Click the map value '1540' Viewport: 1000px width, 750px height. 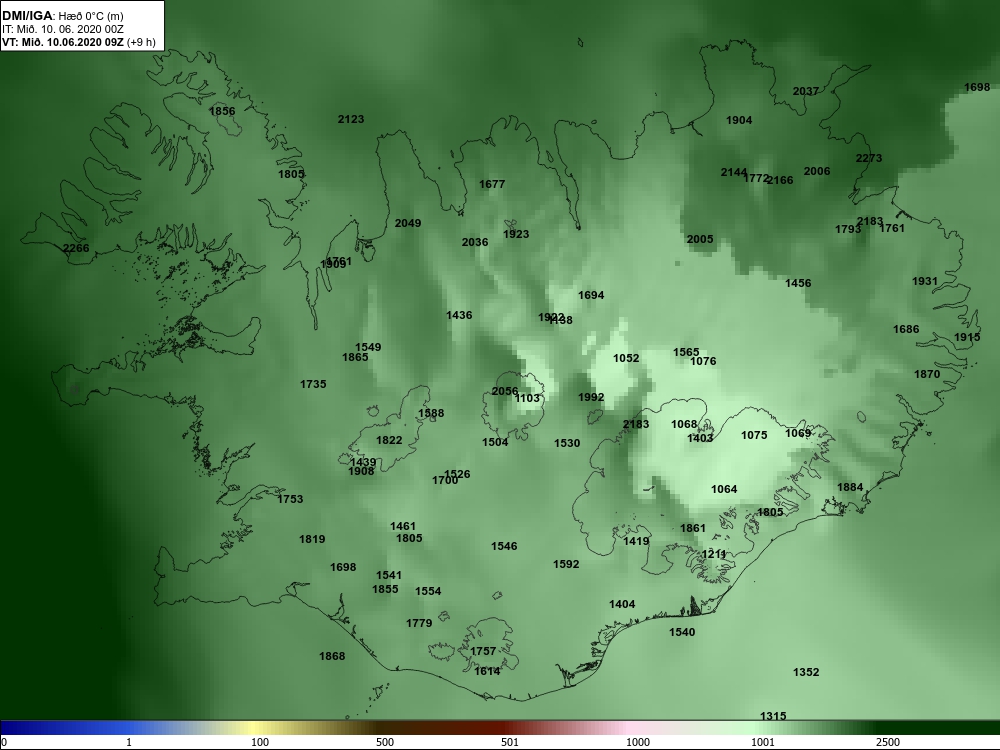682,632
